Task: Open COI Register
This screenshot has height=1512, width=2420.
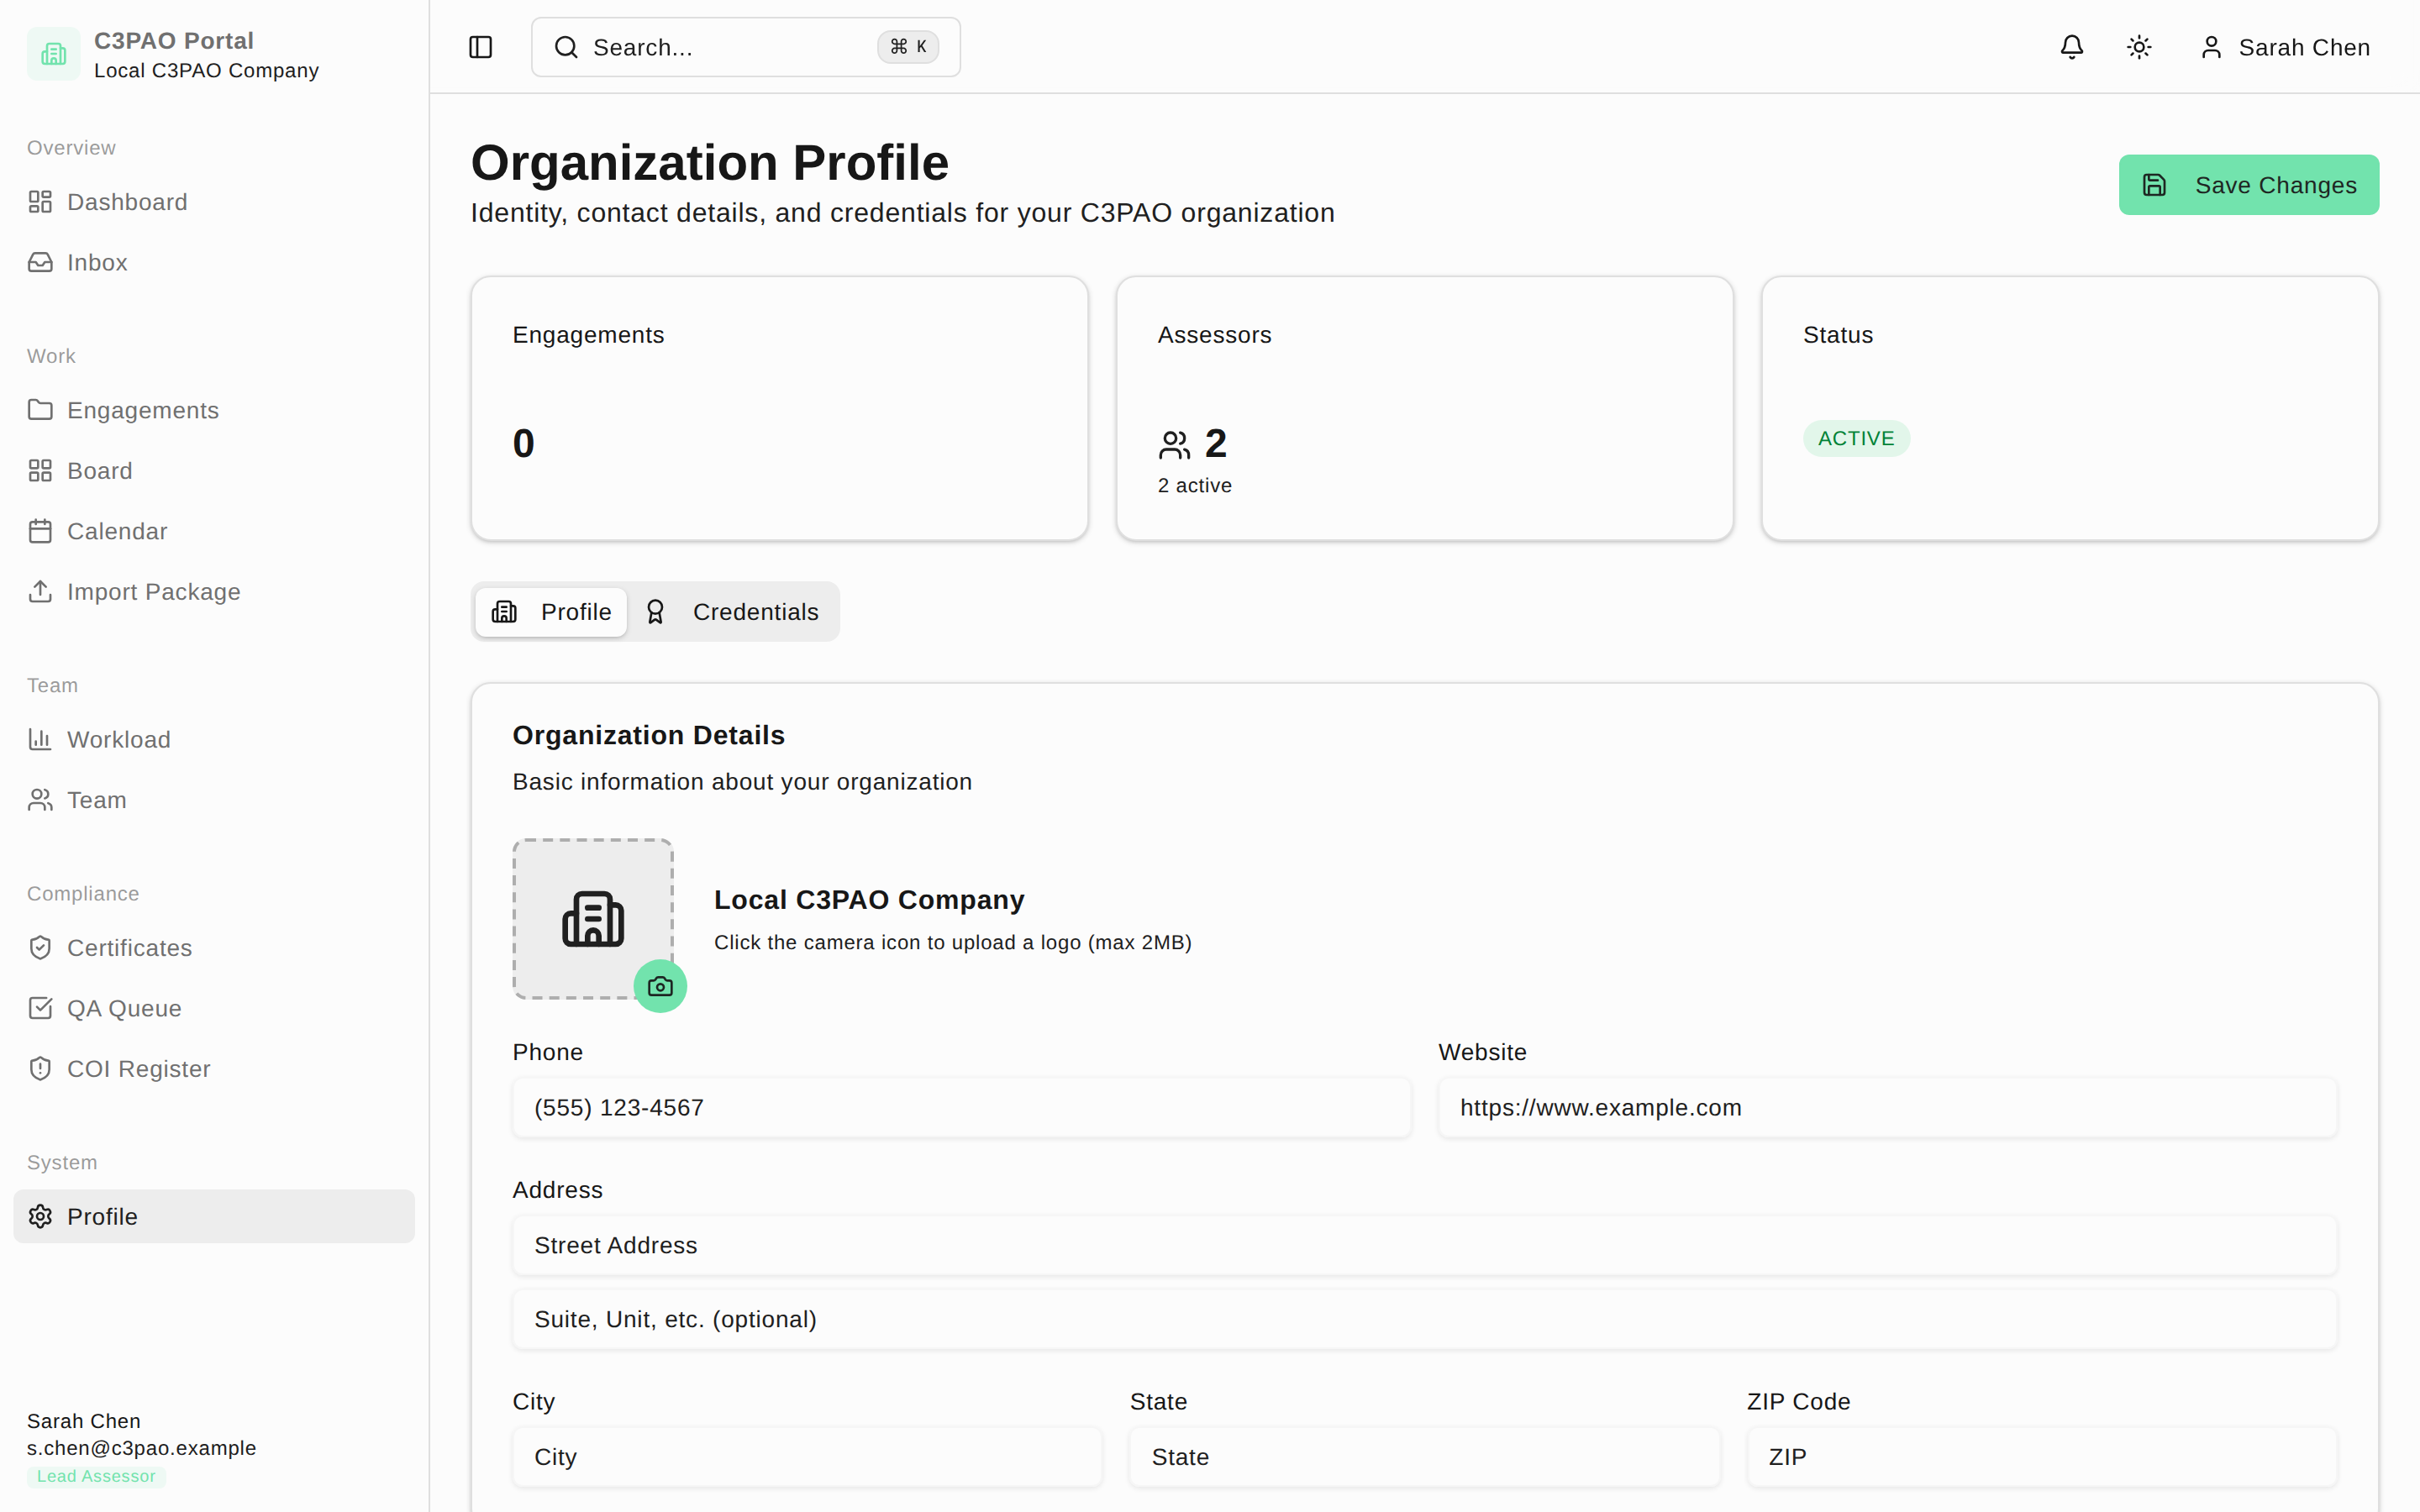Action: [214, 1069]
